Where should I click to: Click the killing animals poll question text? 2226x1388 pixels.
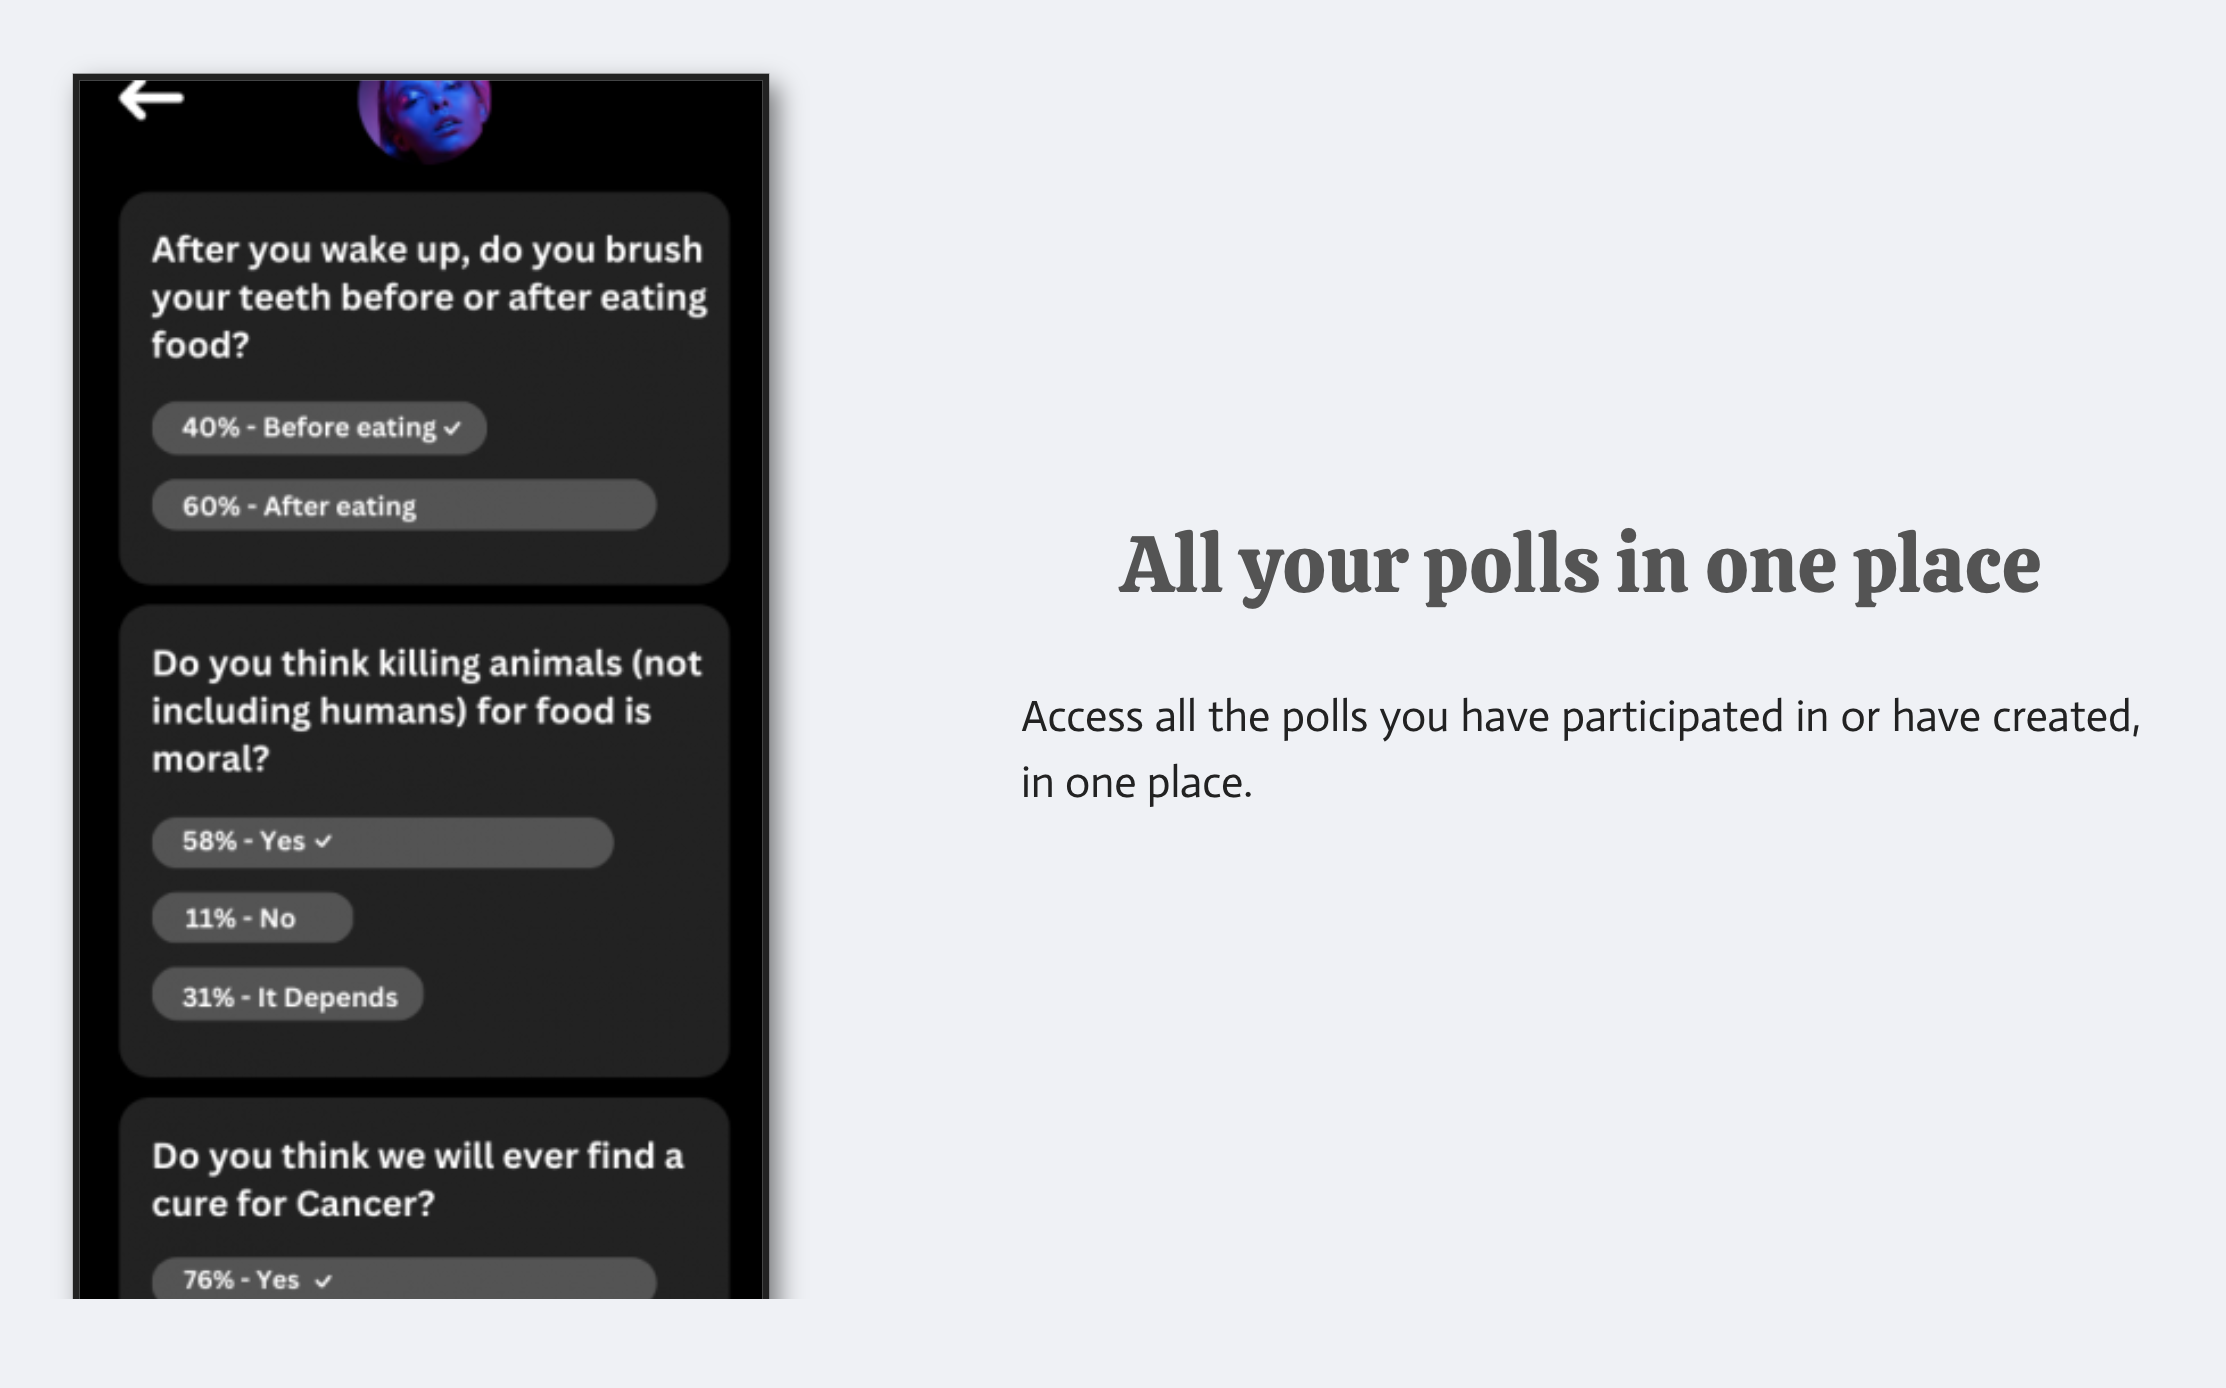[x=426, y=711]
